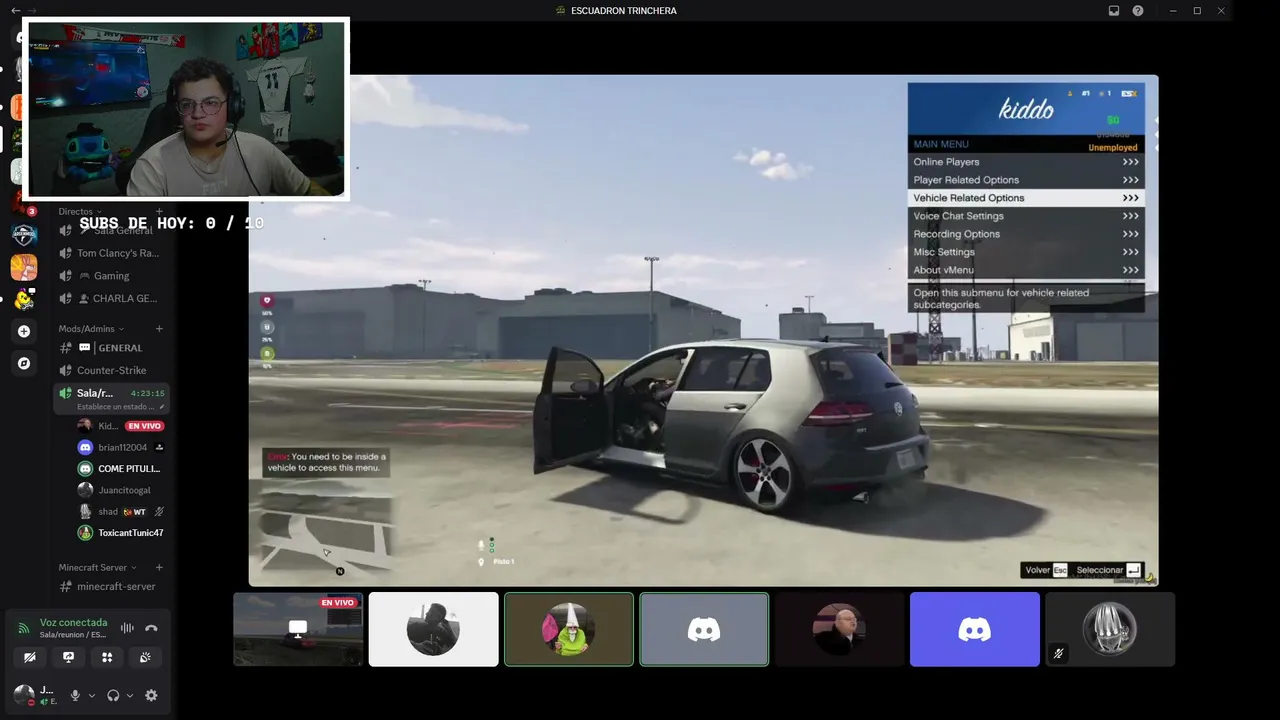1280x720 pixels.
Task: Select the streaming user Kid... with EN VIVO badge
Action: click(120, 426)
